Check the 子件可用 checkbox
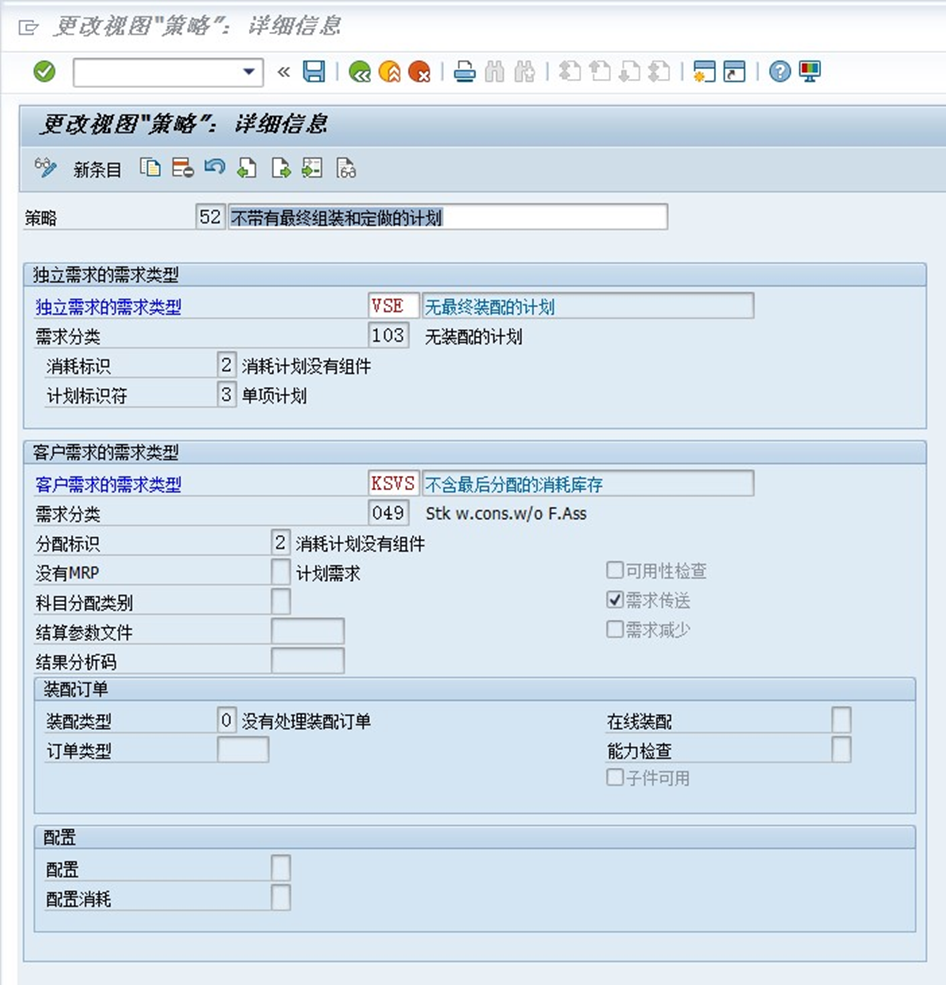 tap(615, 777)
